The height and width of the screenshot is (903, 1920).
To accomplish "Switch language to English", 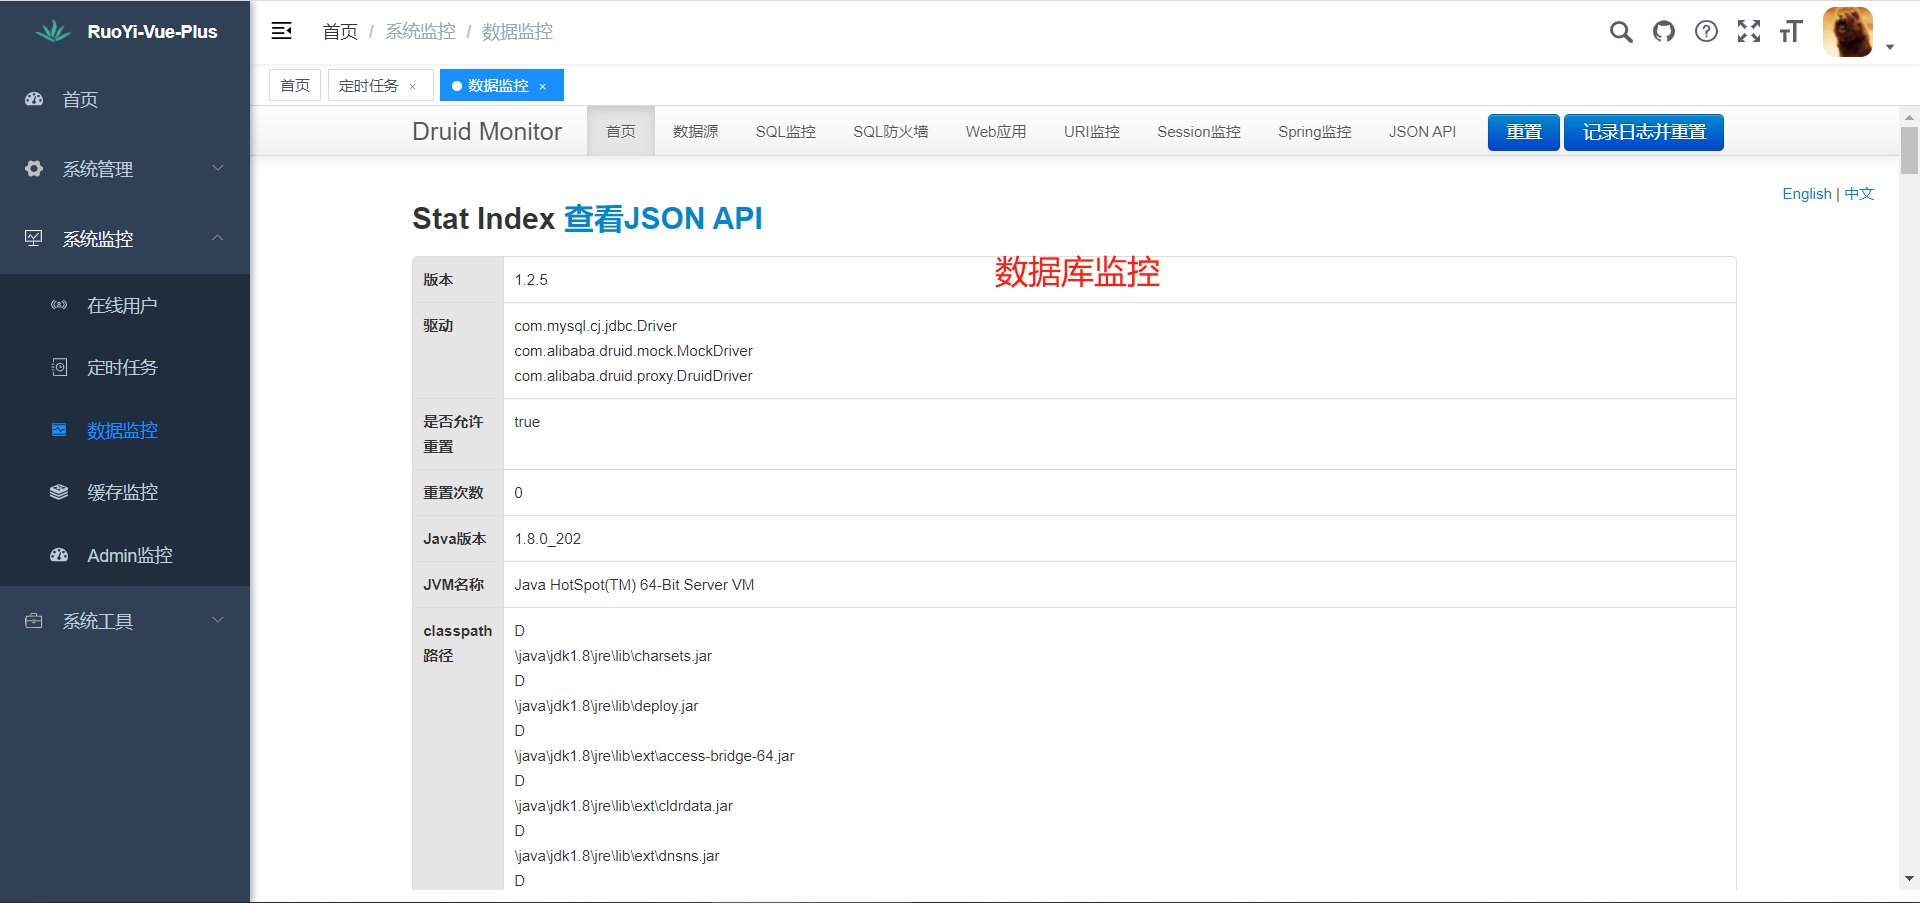I will (x=1807, y=194).
